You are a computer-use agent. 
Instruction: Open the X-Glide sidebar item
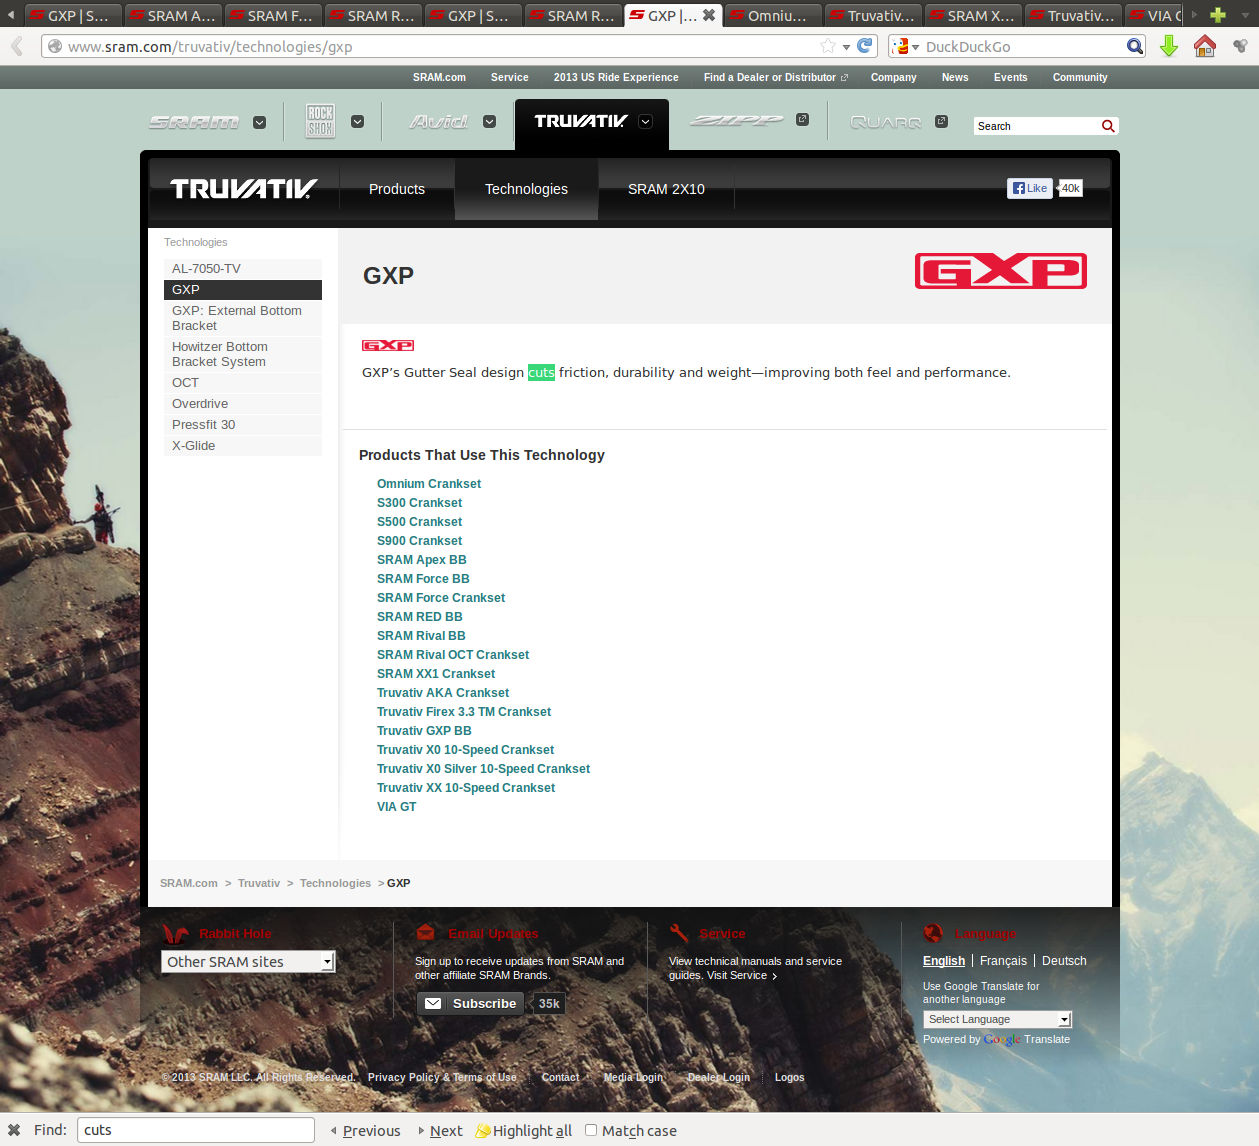pos(243,446)
